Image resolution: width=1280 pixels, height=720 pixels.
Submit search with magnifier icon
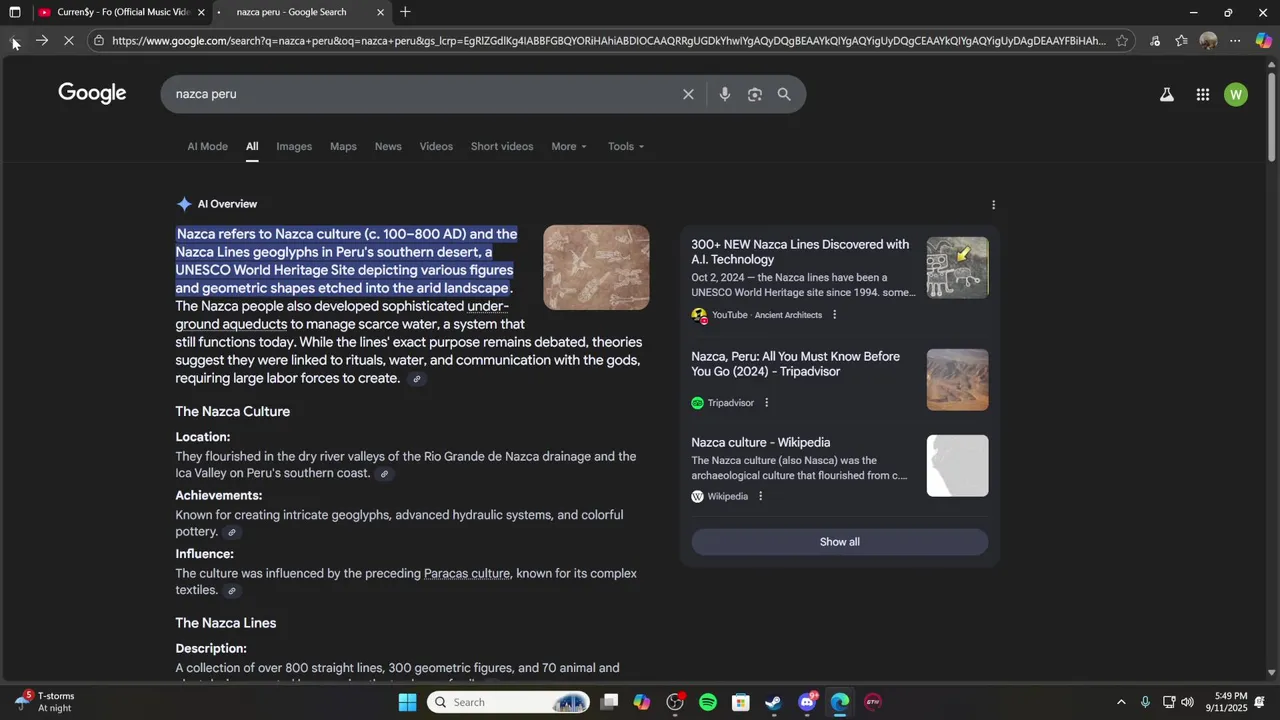784,94
